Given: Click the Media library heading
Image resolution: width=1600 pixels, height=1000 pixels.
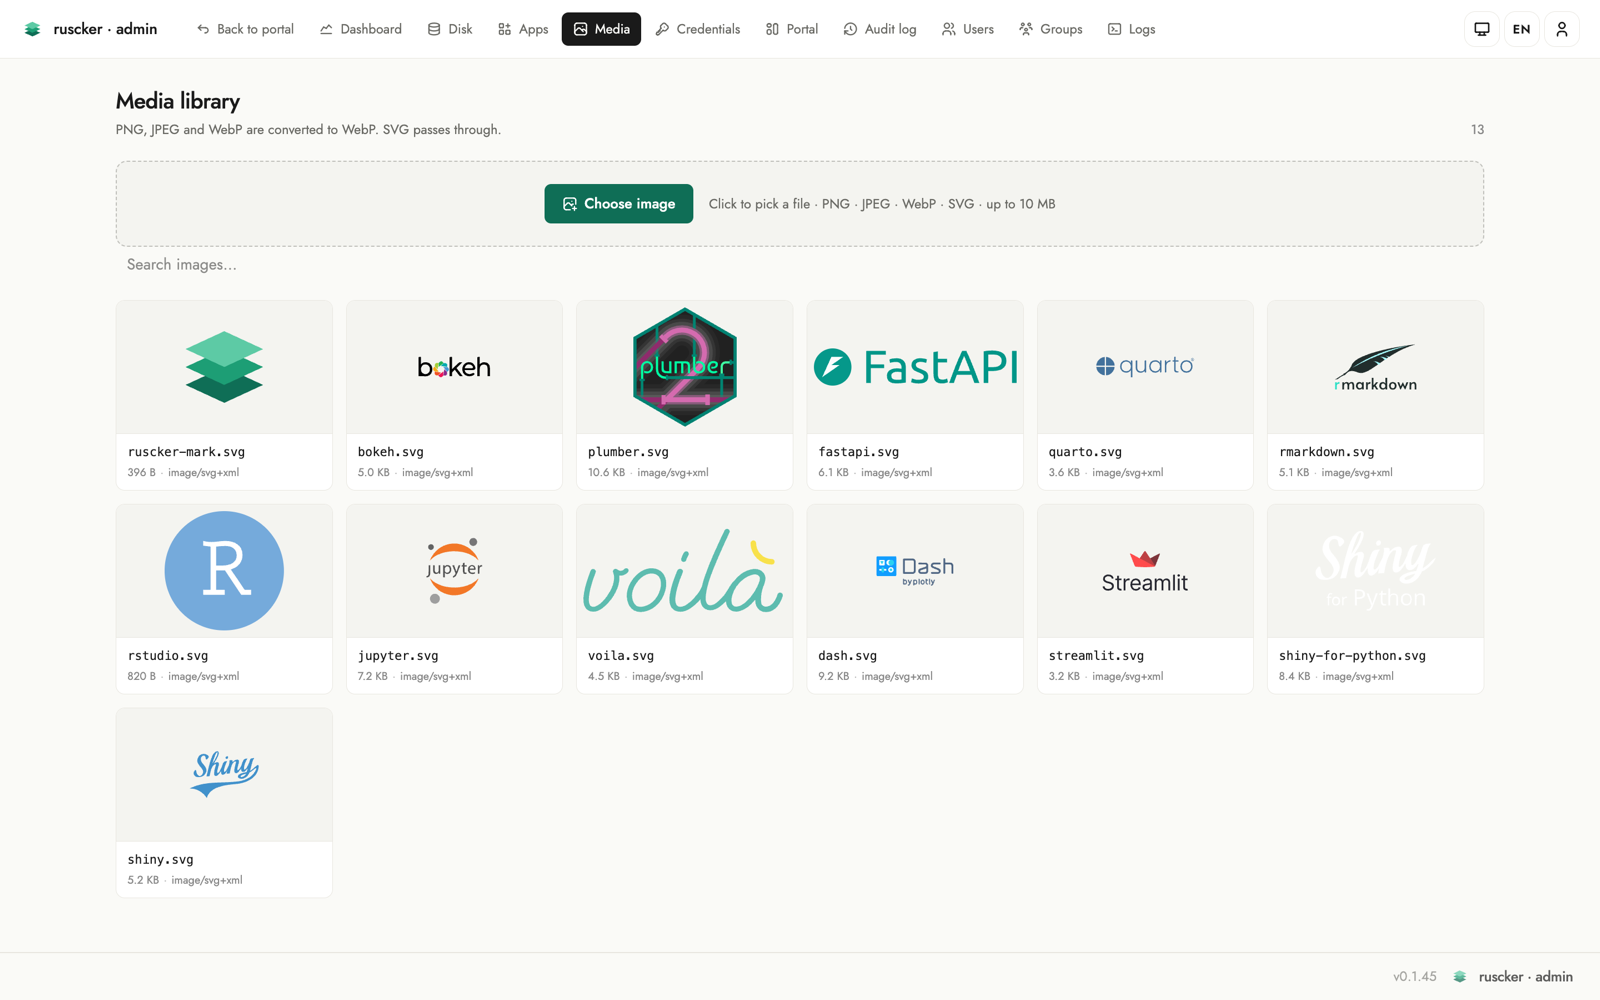Looking at the screenshot, I should pyautogui.click(x=178, y=101).
